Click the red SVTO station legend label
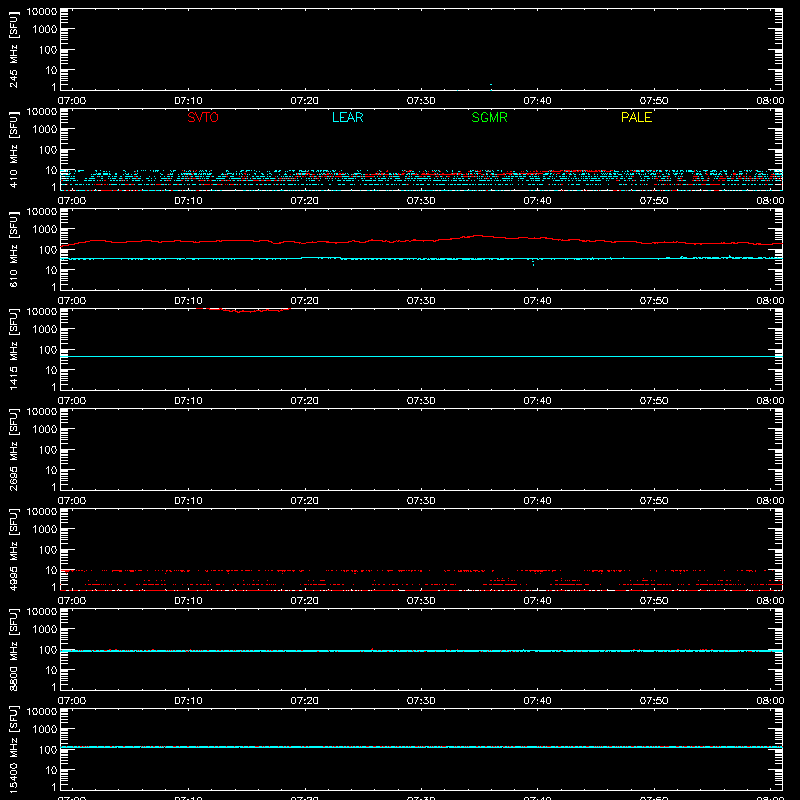This screenshot has width=800, height=800. (x=203, y=117)
